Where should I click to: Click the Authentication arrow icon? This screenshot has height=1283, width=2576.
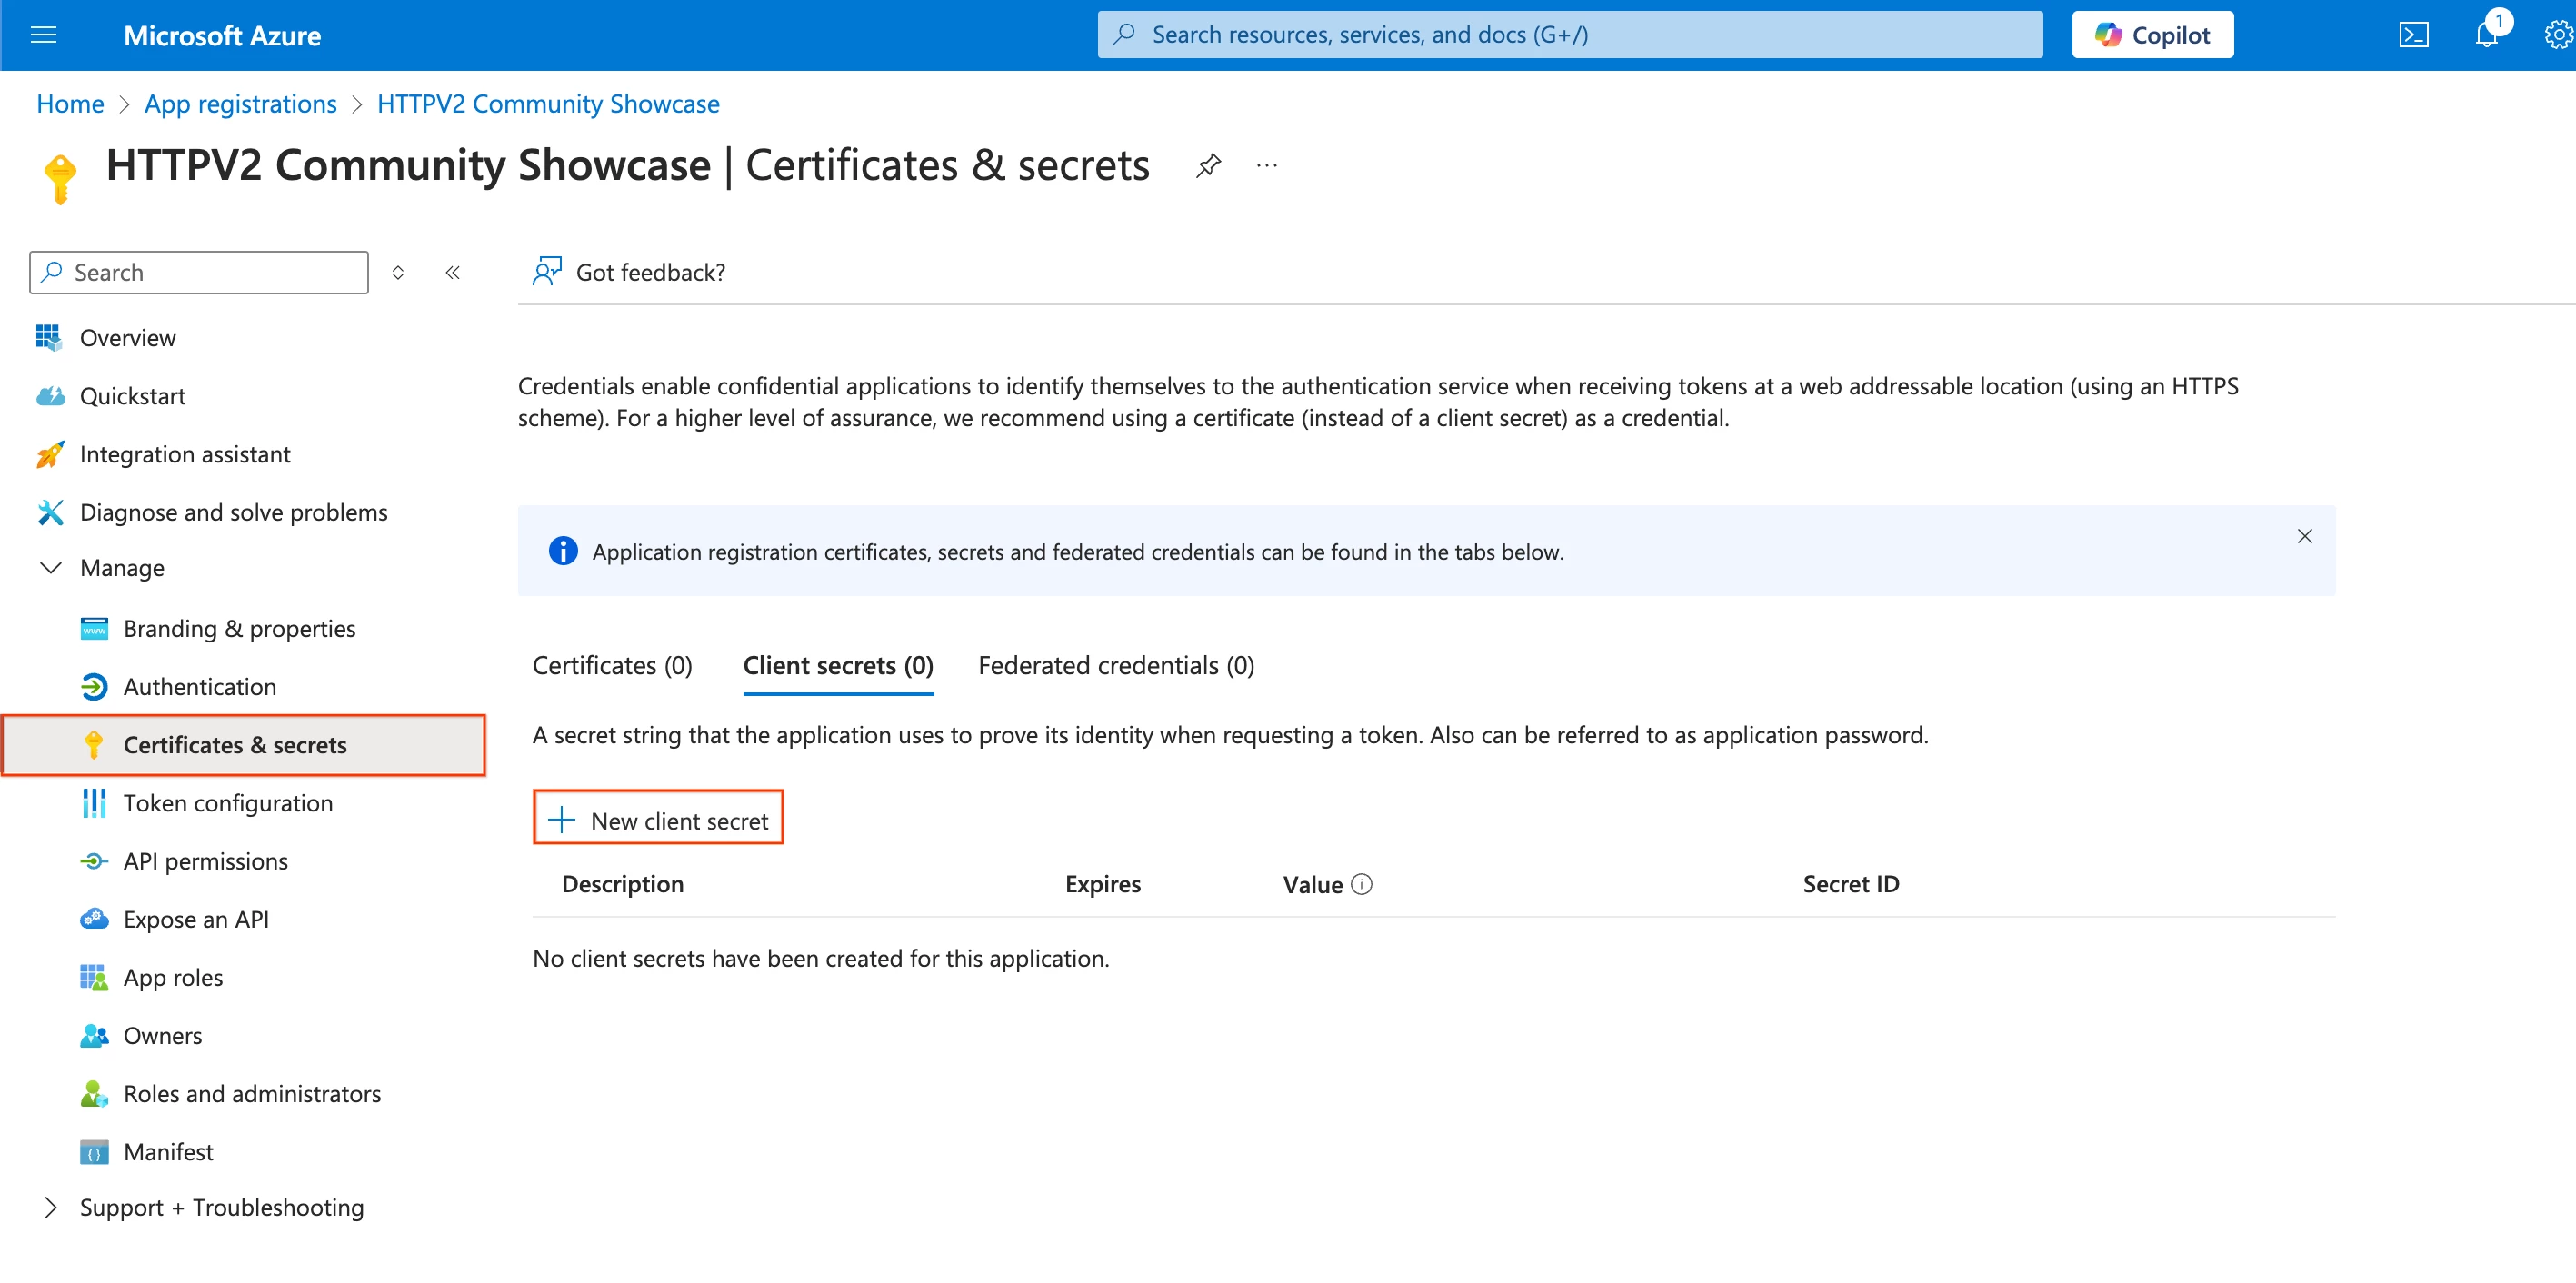coord(94,686)
